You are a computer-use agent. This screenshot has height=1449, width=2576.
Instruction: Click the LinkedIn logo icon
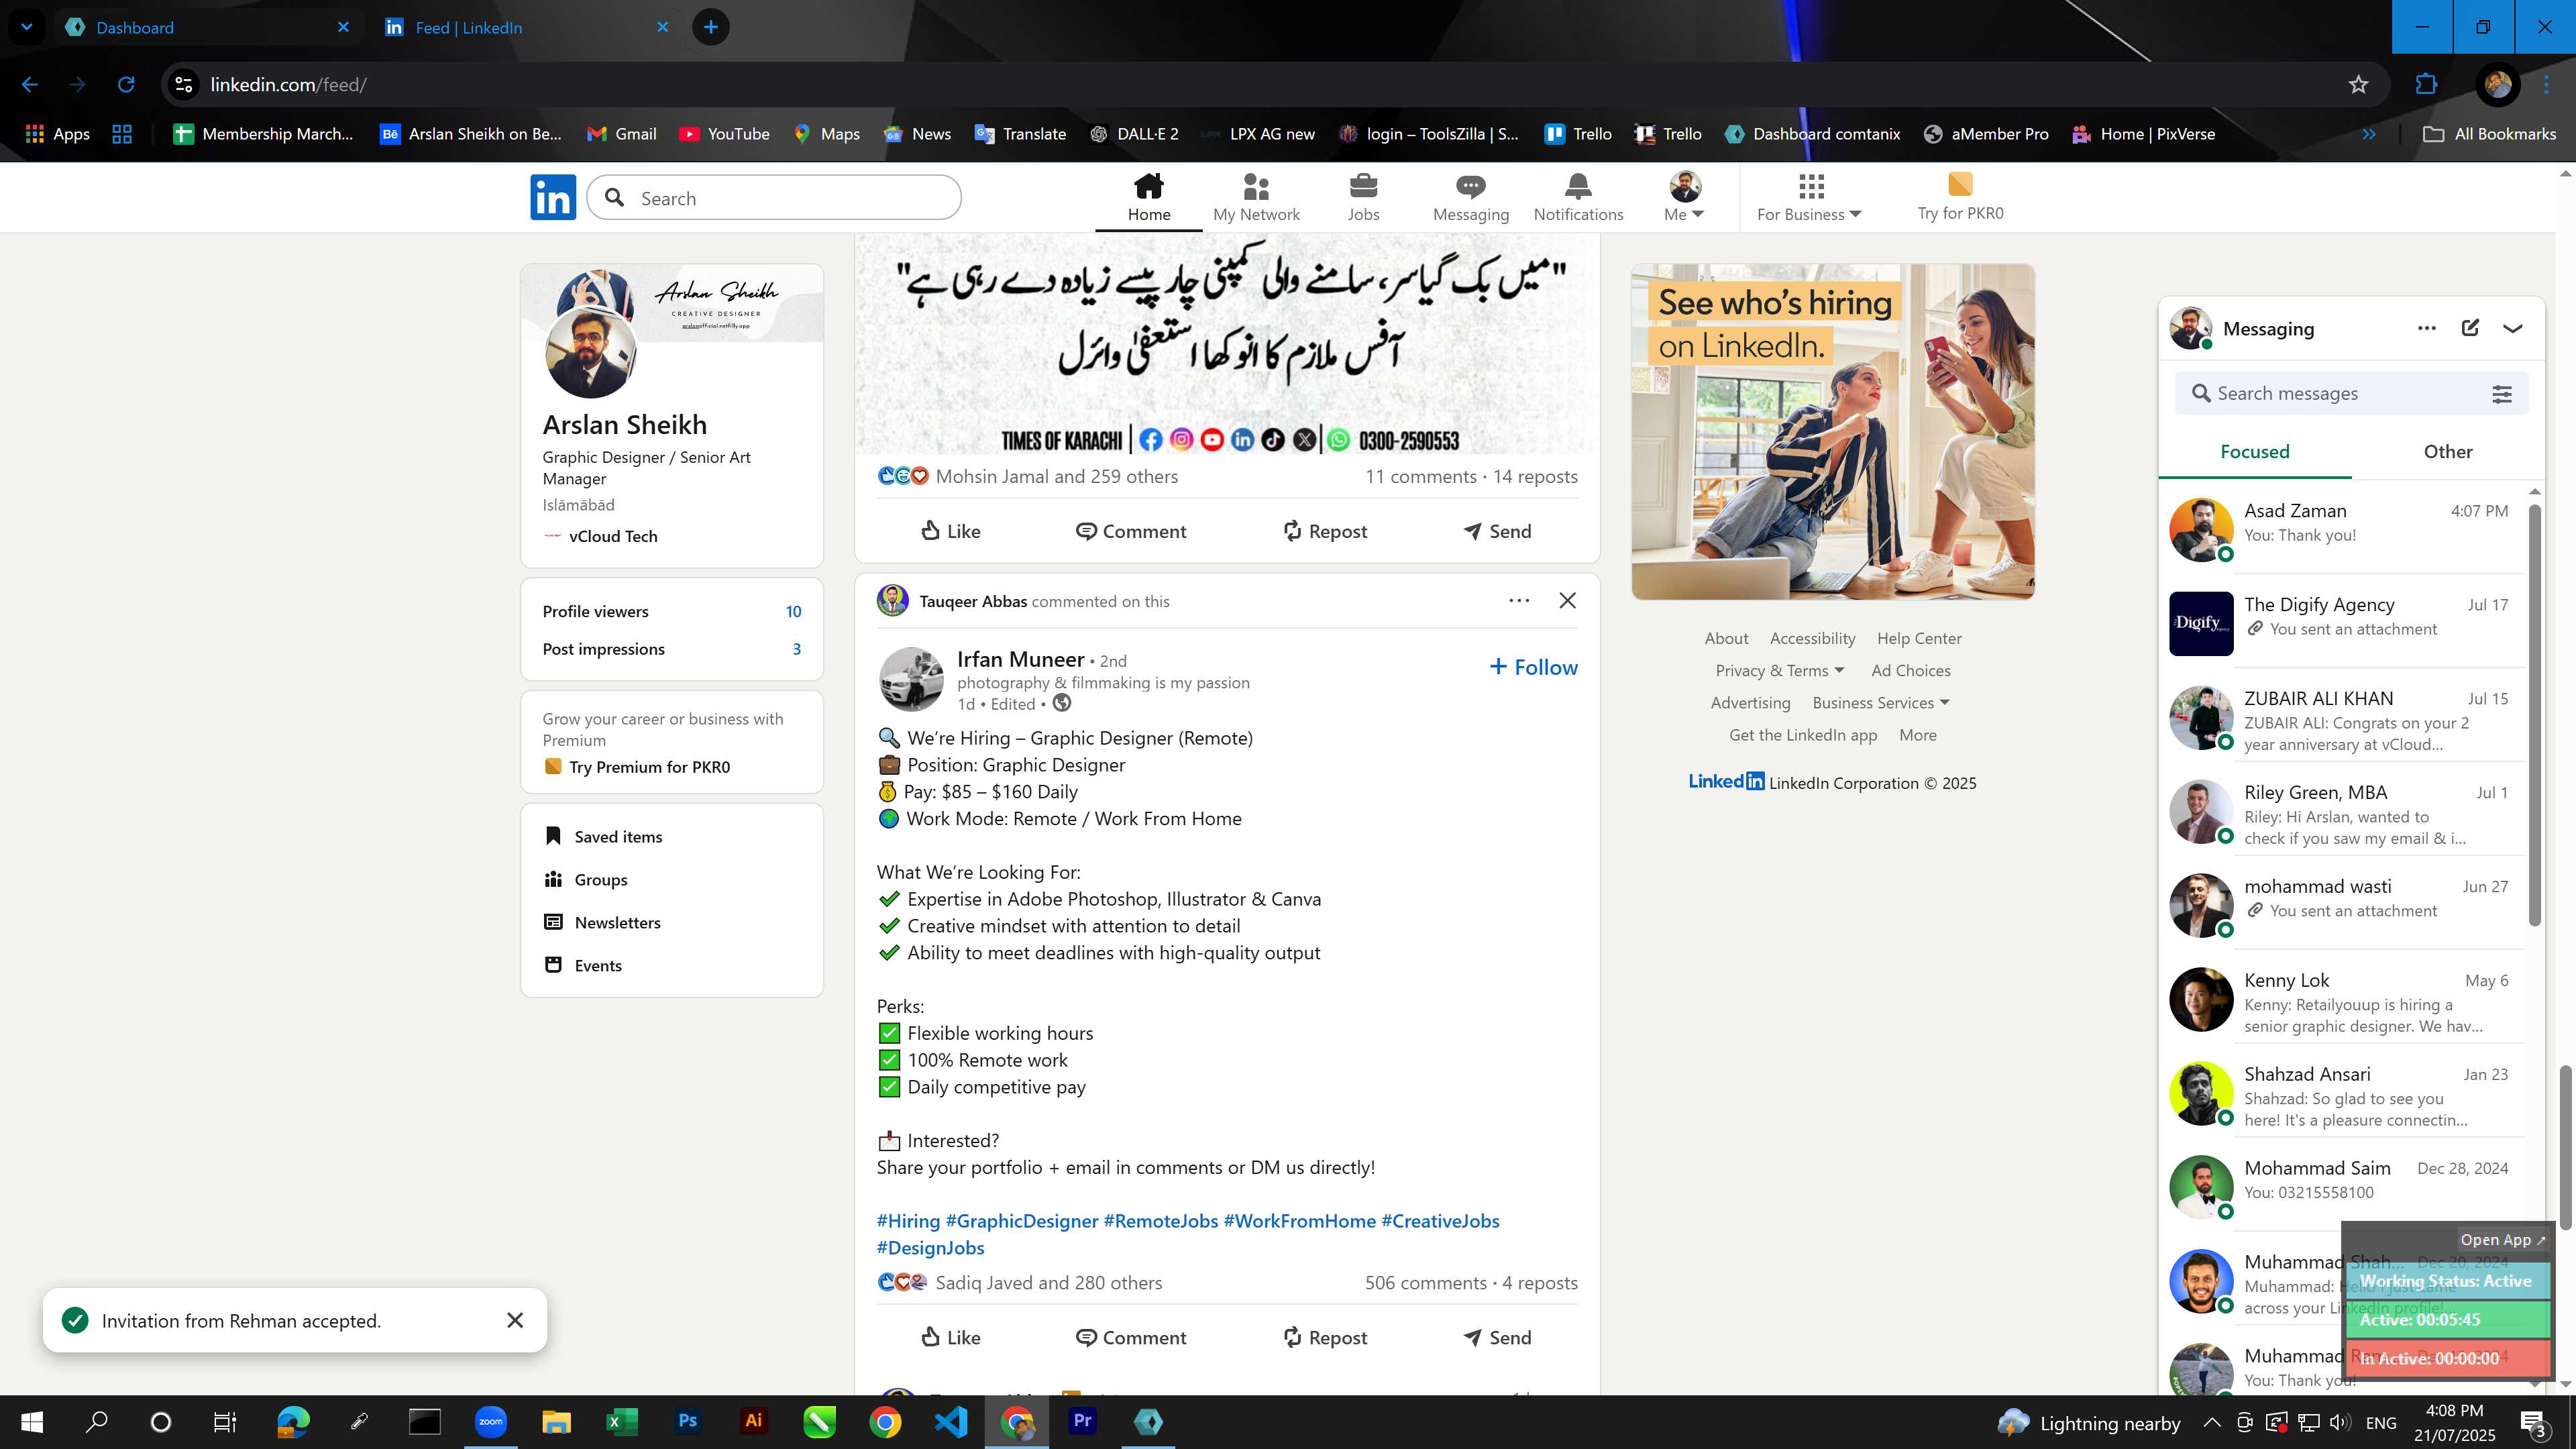[553, 197]
